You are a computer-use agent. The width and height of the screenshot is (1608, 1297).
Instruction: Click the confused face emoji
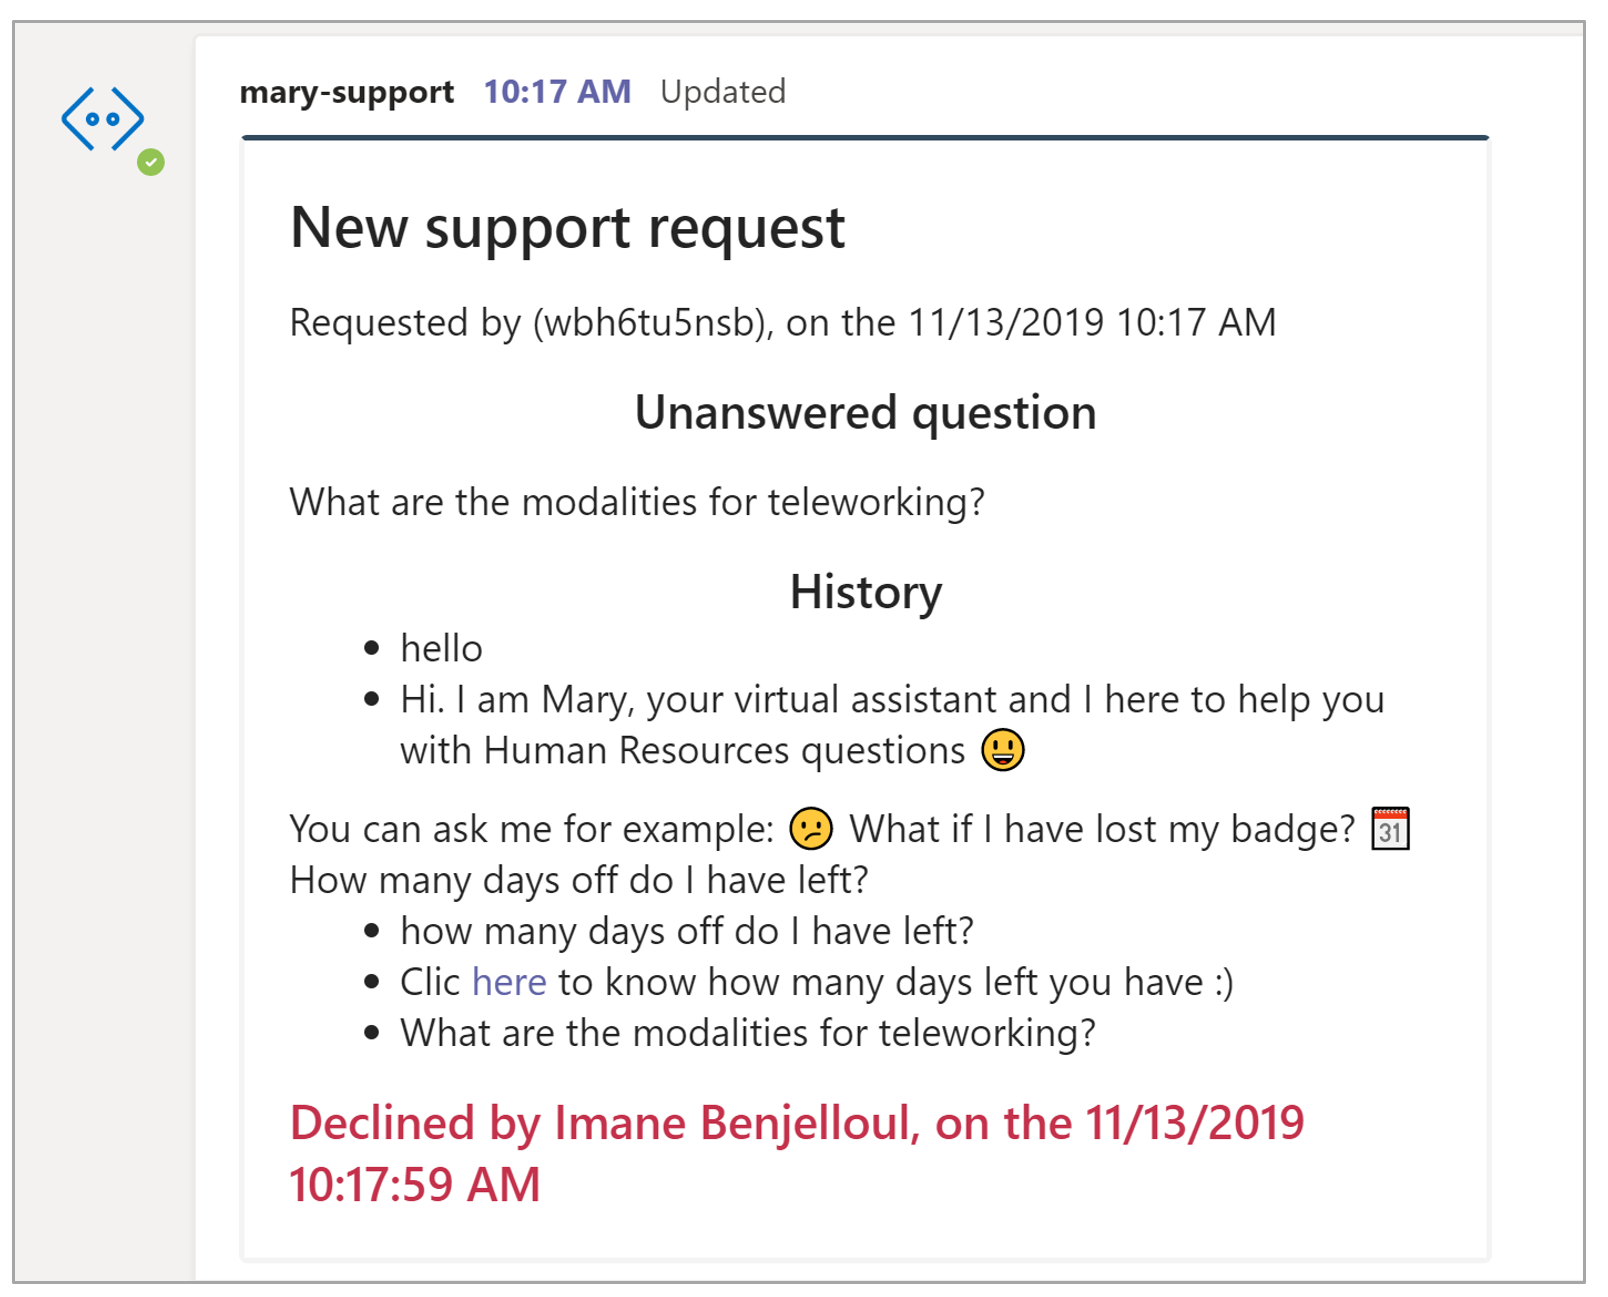(811, 829)
